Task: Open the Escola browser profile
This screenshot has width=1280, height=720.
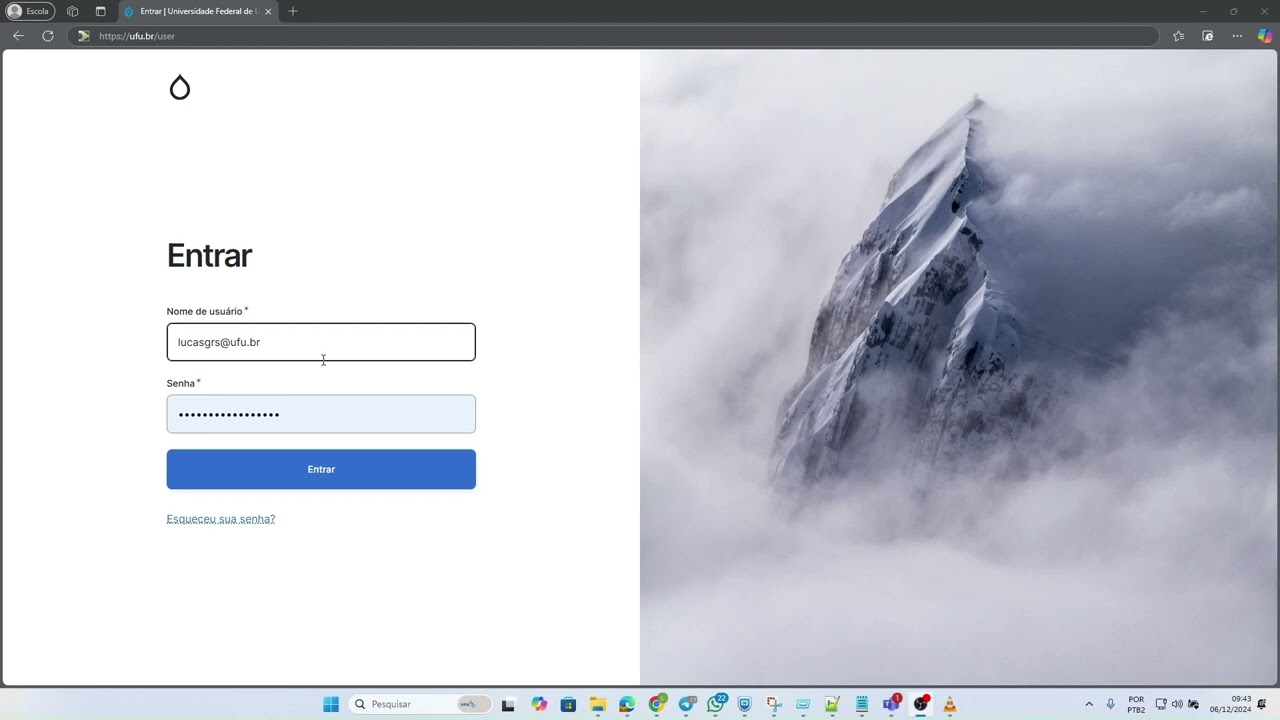Action: (x=30, y=11)
